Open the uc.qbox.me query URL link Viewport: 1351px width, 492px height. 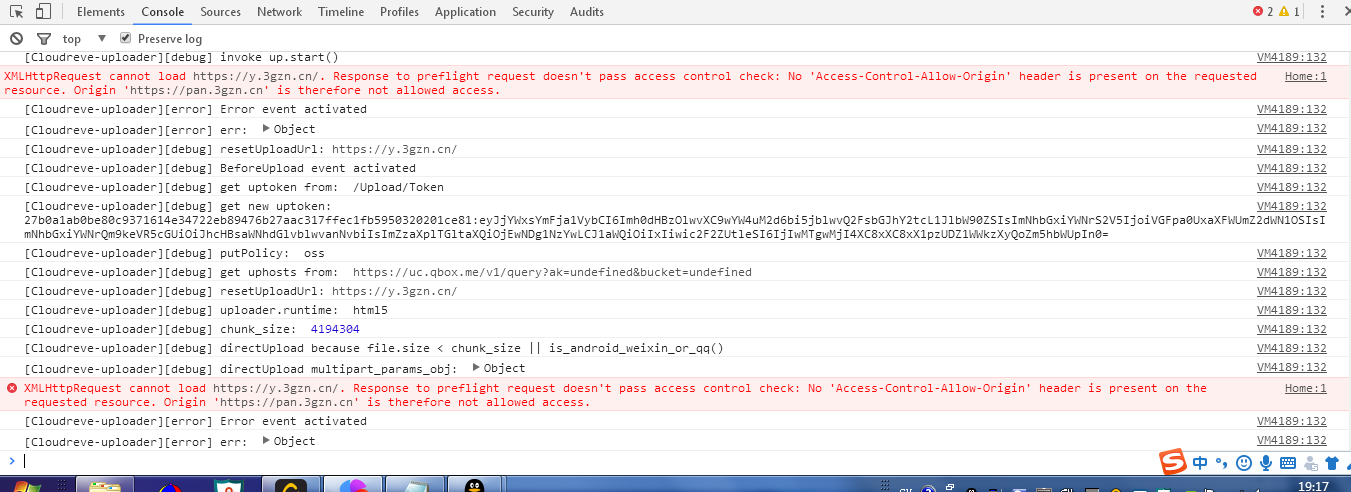point(552,272)
